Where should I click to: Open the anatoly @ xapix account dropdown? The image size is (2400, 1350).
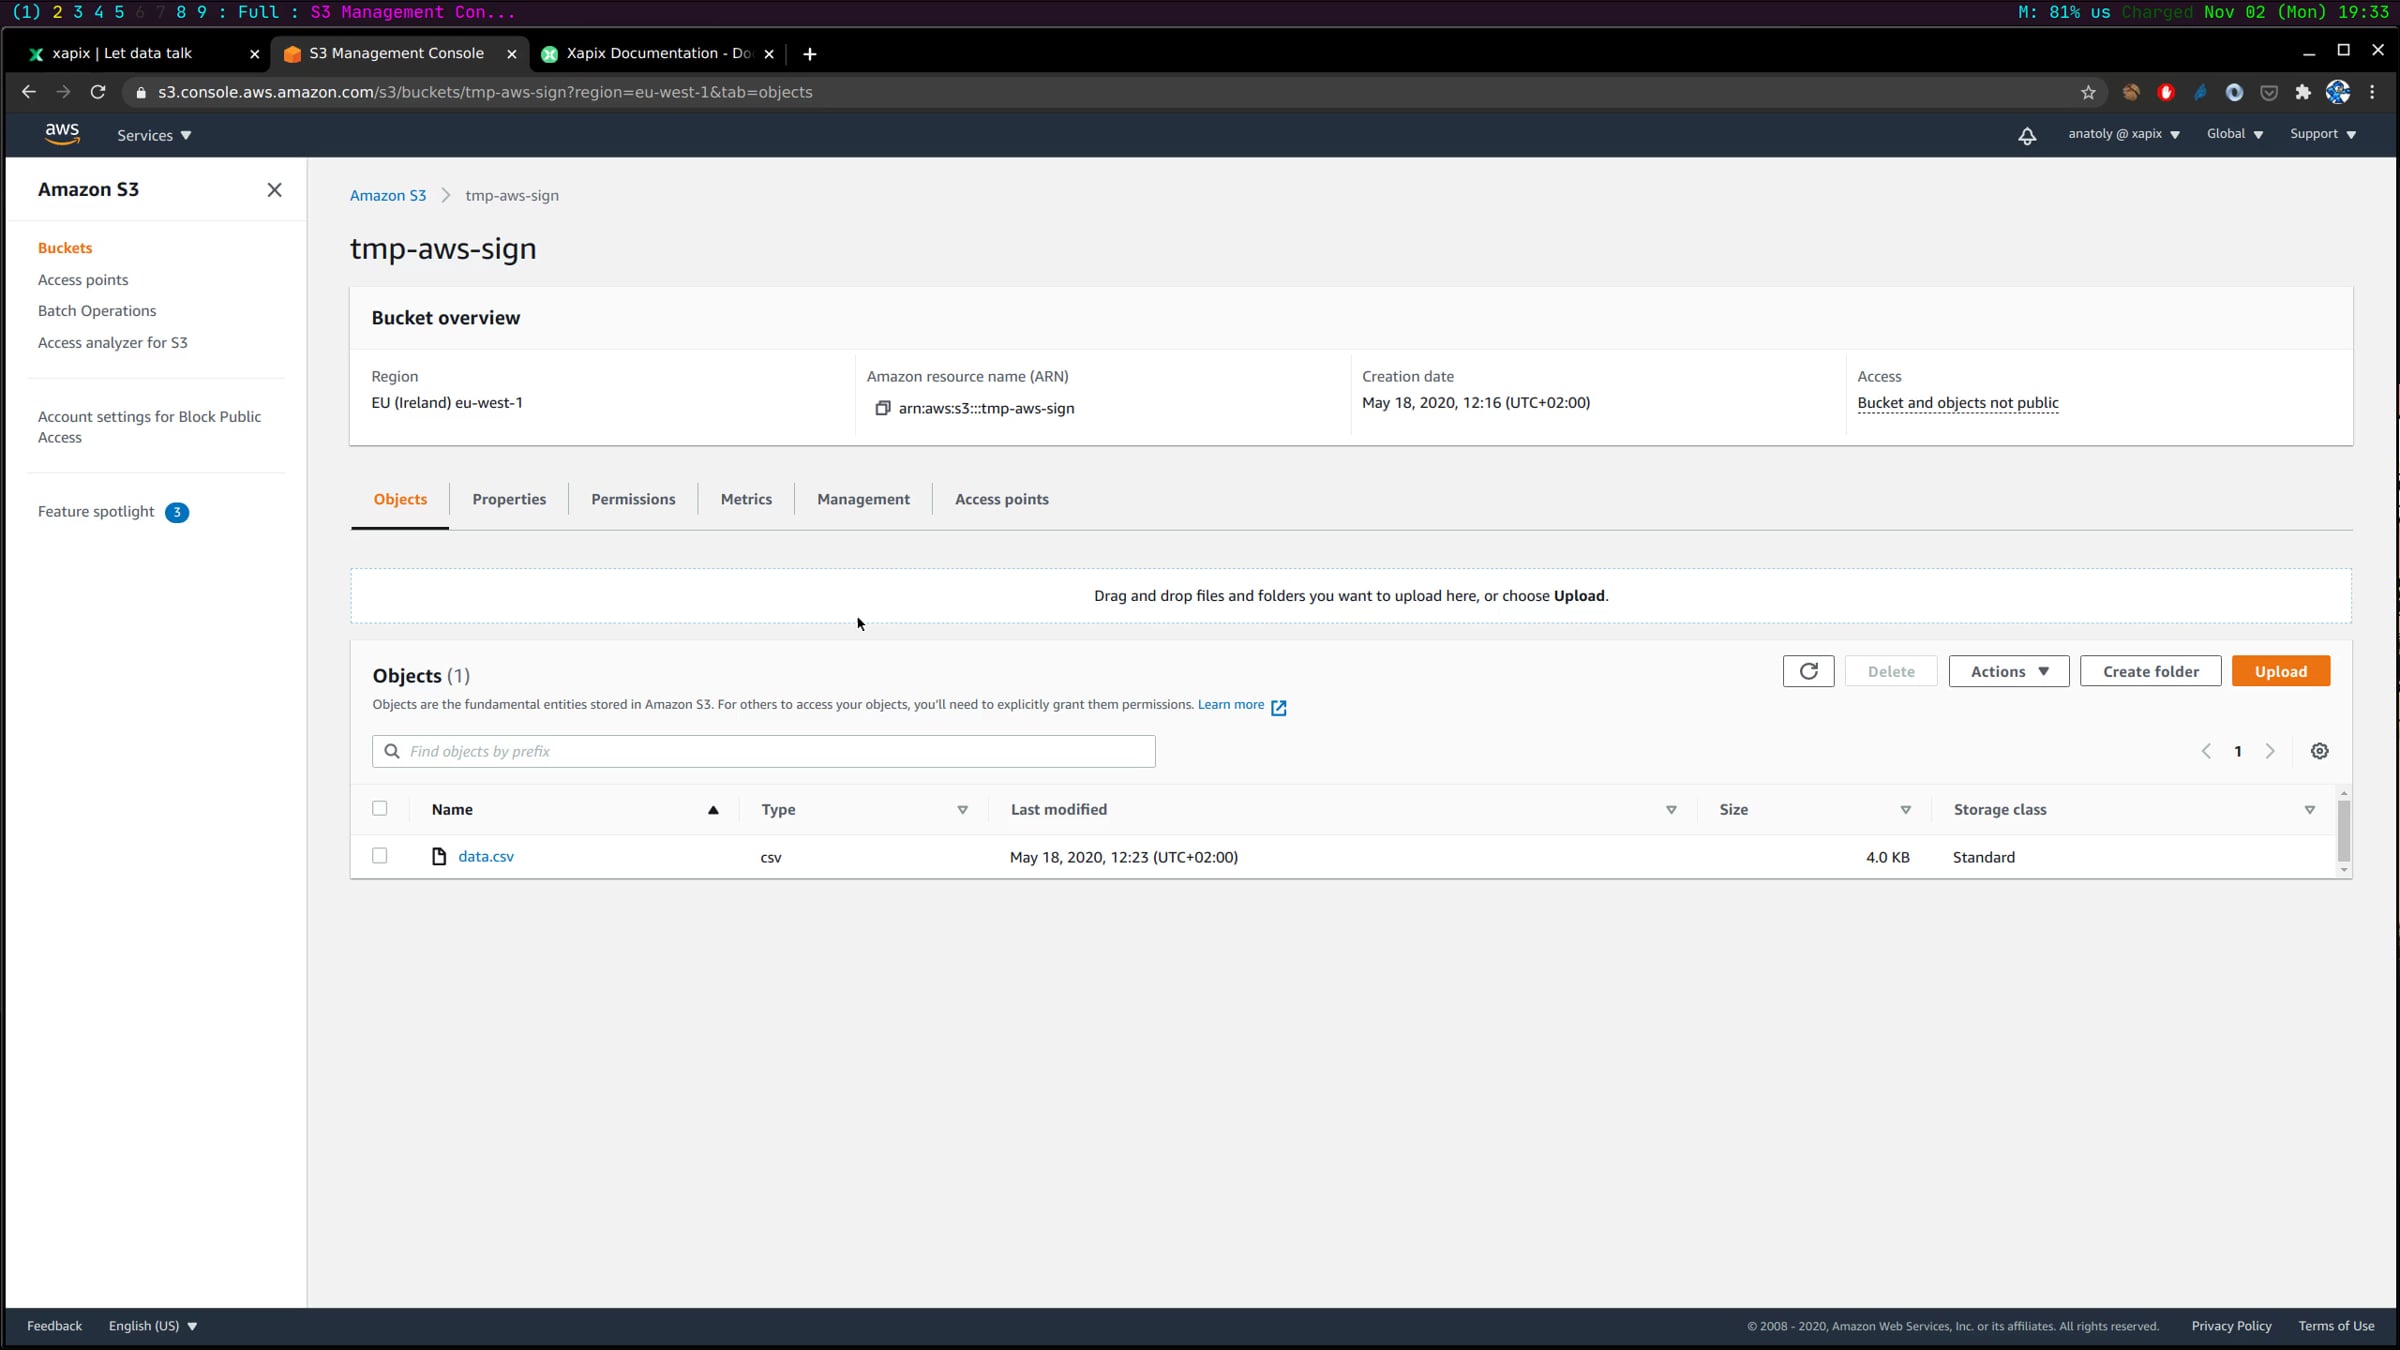pyautogui.click(x=2123, y=134)
